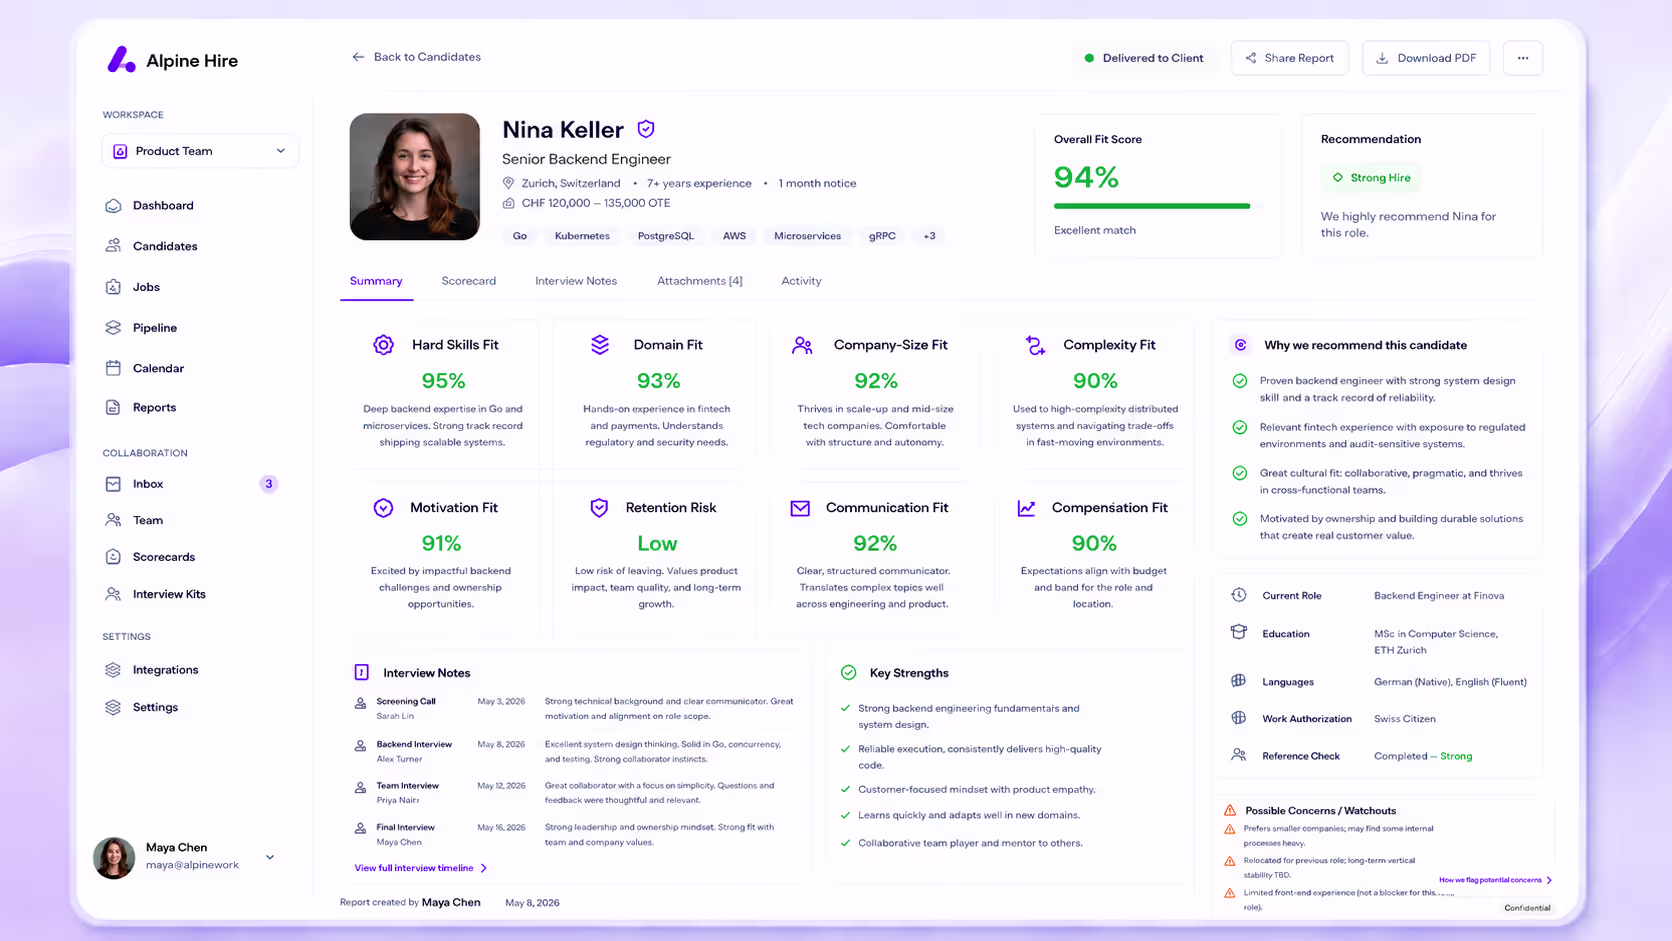Click the Download PDF button
Viewport: 1672px width, 941px height.
[1426, 58]
